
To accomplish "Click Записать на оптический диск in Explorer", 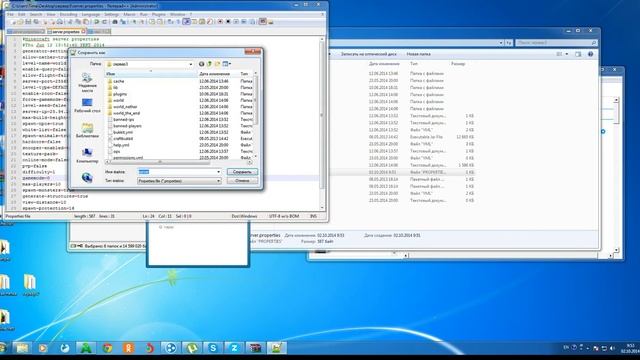I will tap(369, 54).
